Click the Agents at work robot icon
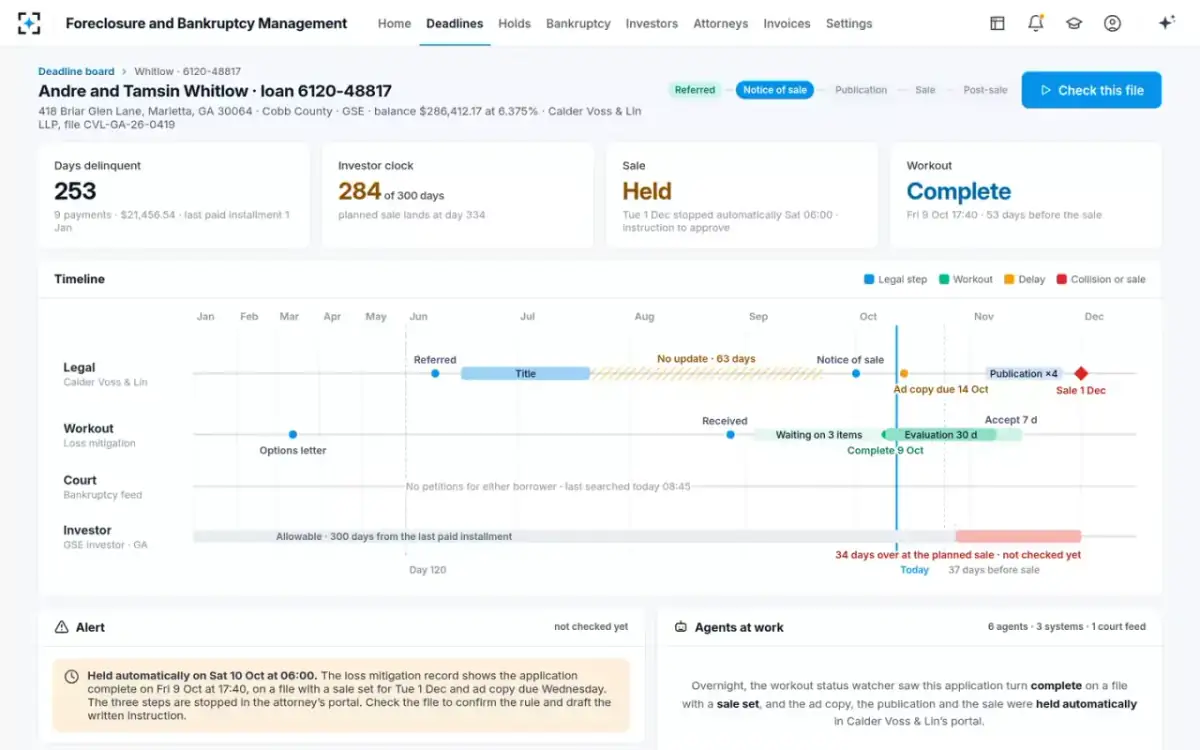 coord(681,627)
